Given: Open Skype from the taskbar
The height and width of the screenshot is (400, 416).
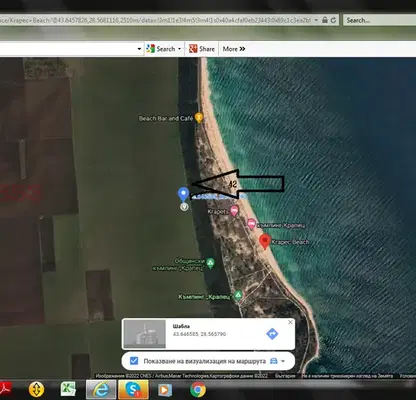Looking at the screenshot, I should point(133,389).
